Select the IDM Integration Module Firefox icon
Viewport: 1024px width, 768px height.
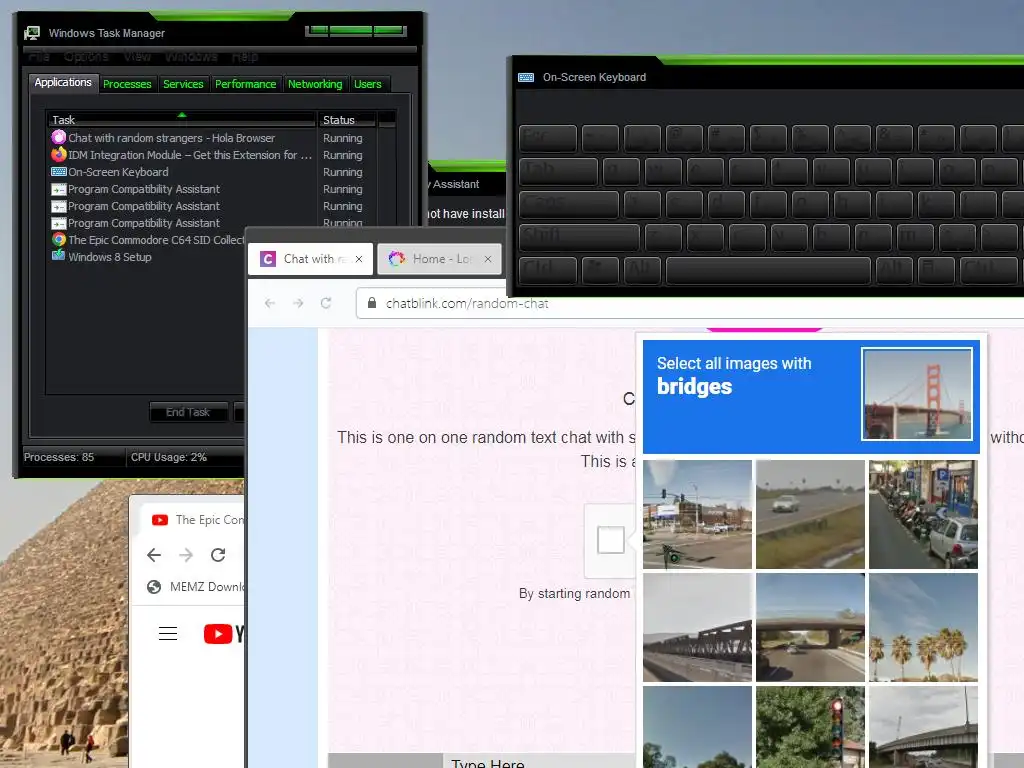coord(59,154)
